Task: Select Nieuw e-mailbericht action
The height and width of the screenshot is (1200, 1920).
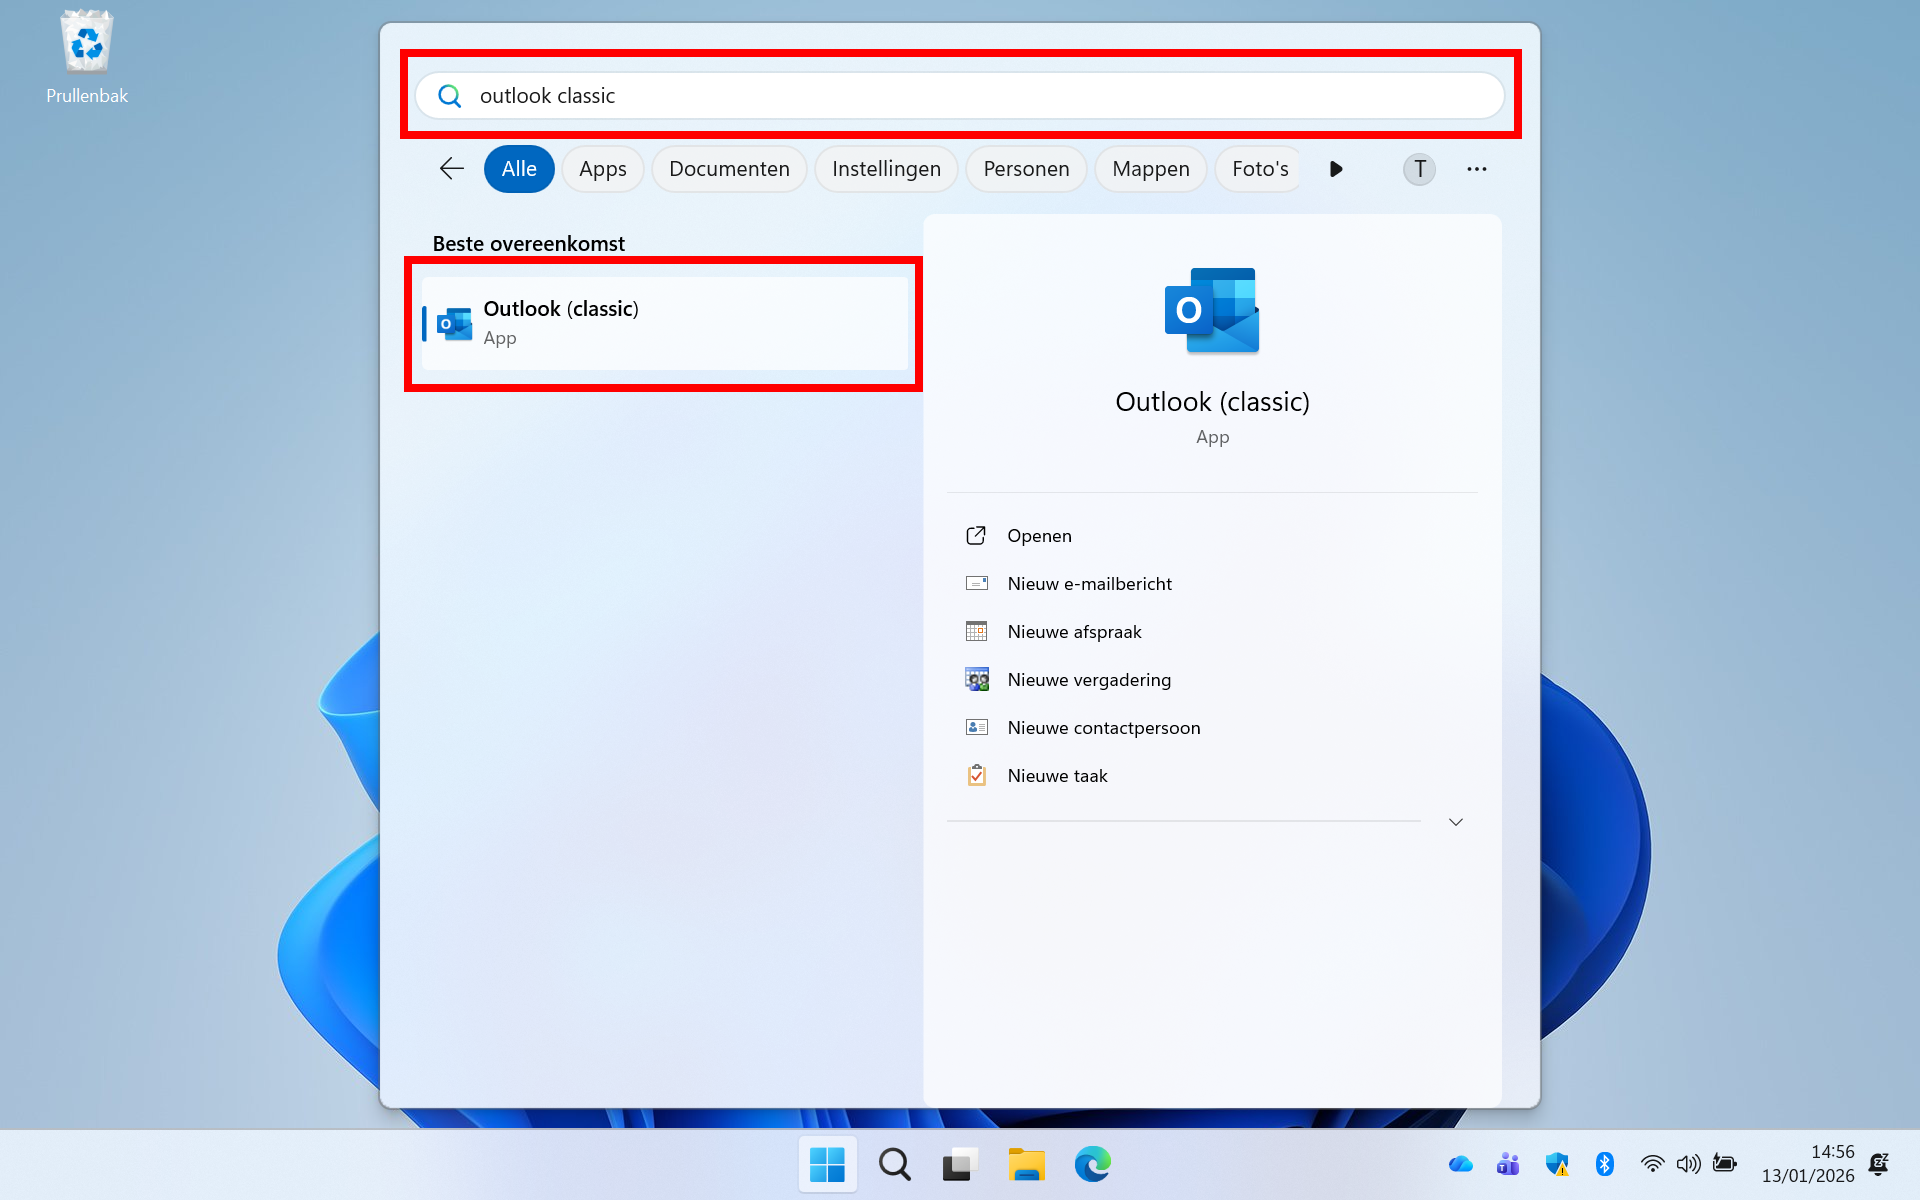Action: pos(1088,584)
